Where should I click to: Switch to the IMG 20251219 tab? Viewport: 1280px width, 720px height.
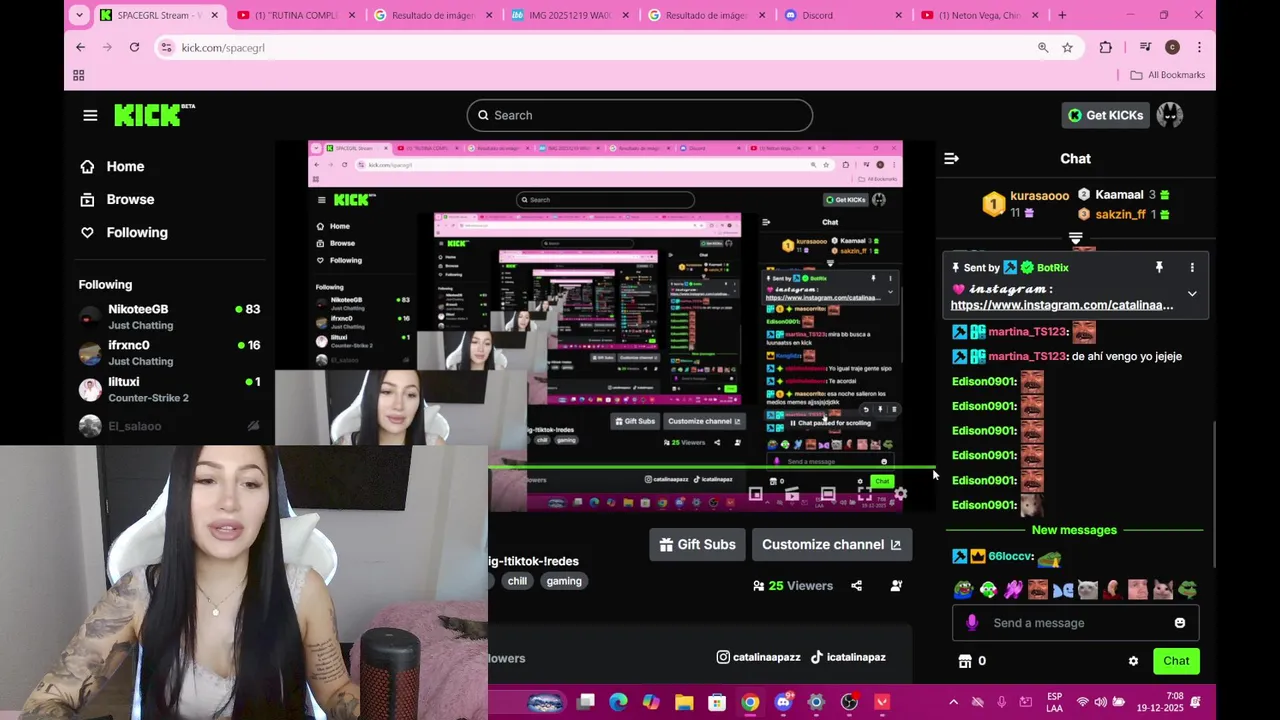[571, 15]
